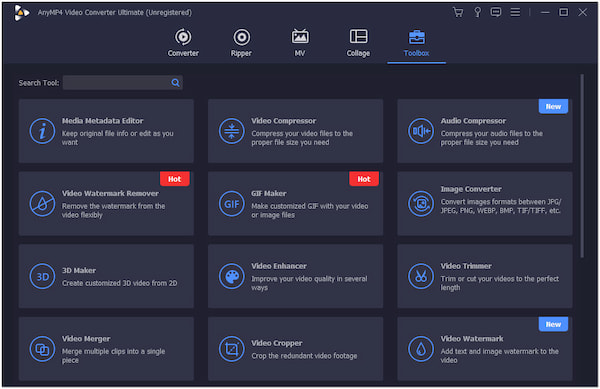
Task: Open Media Metadata Editor title
Action: tap(103, 121)
